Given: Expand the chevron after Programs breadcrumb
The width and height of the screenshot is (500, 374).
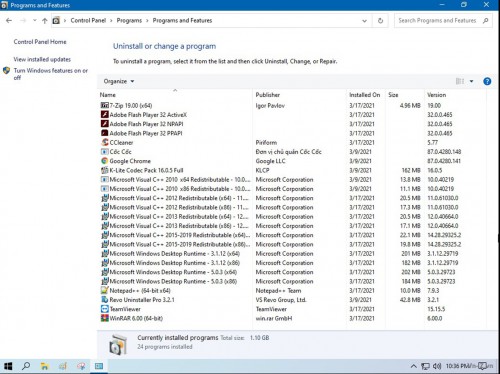Looking at the screenshot, I should tap(147, 21).
